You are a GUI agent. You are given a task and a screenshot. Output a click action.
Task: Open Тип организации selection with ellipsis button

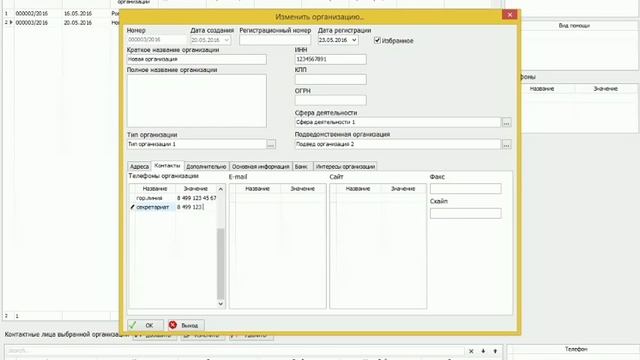(271, 144)
